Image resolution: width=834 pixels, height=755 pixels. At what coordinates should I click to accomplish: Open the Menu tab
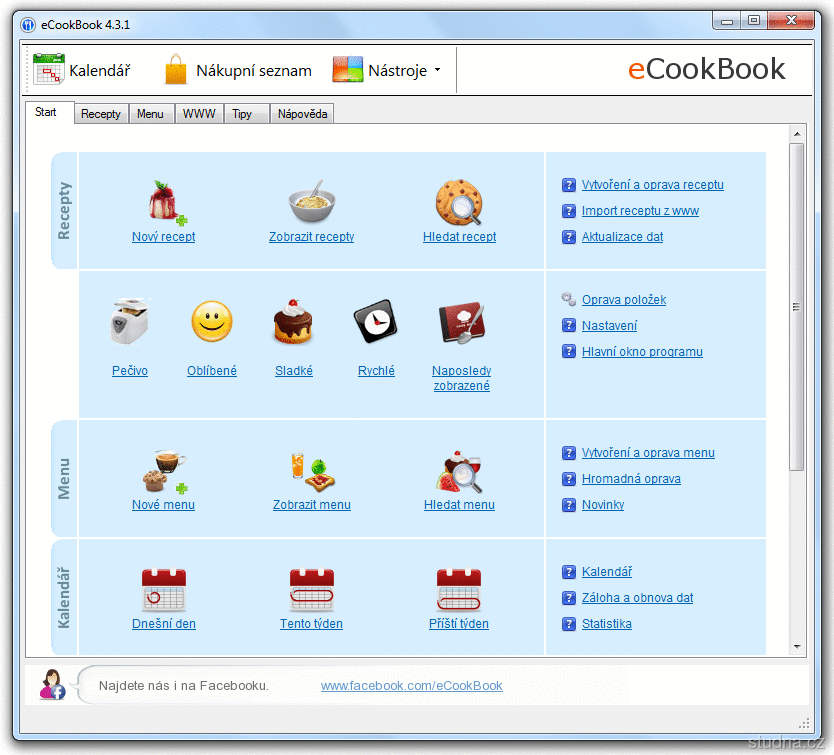151,113
